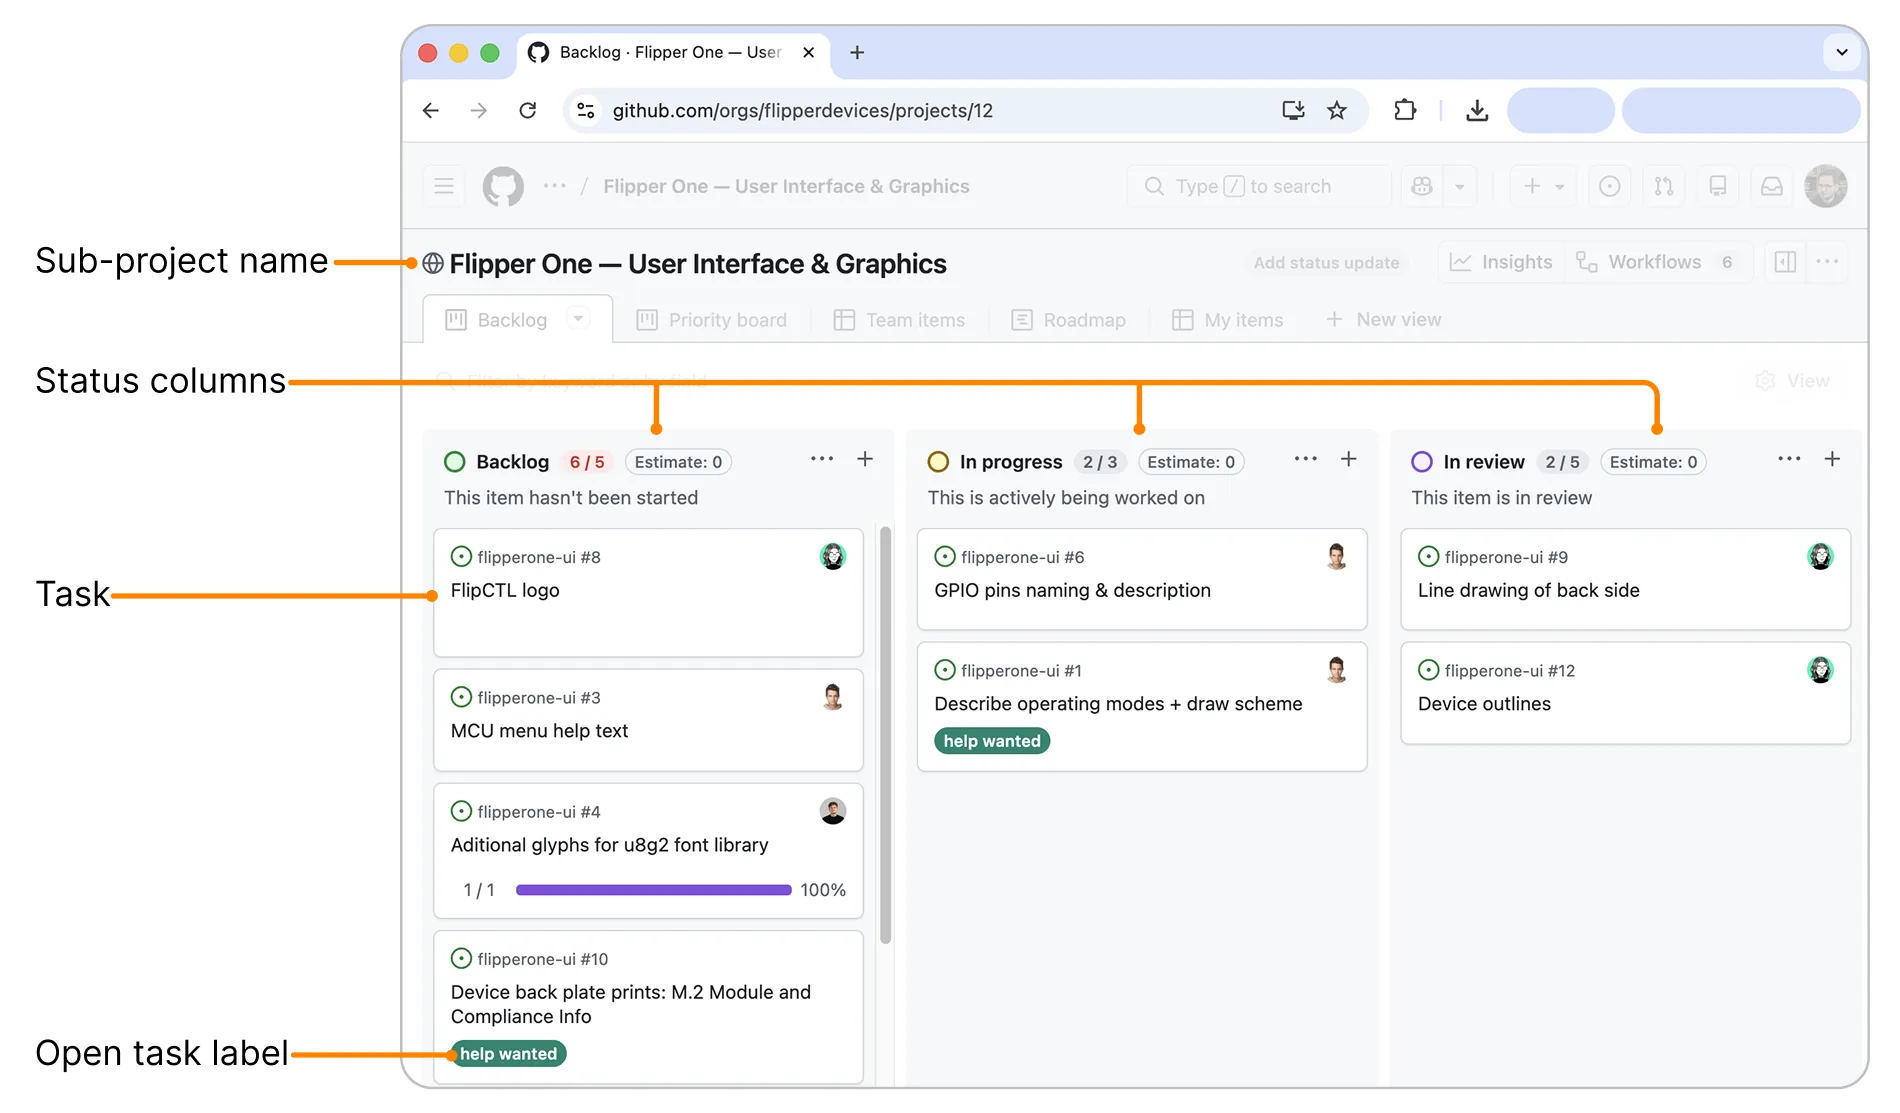Open the browser extensions puzzle icon
Viewport: 1900px width, 1113px height.
click(1405, 110)
